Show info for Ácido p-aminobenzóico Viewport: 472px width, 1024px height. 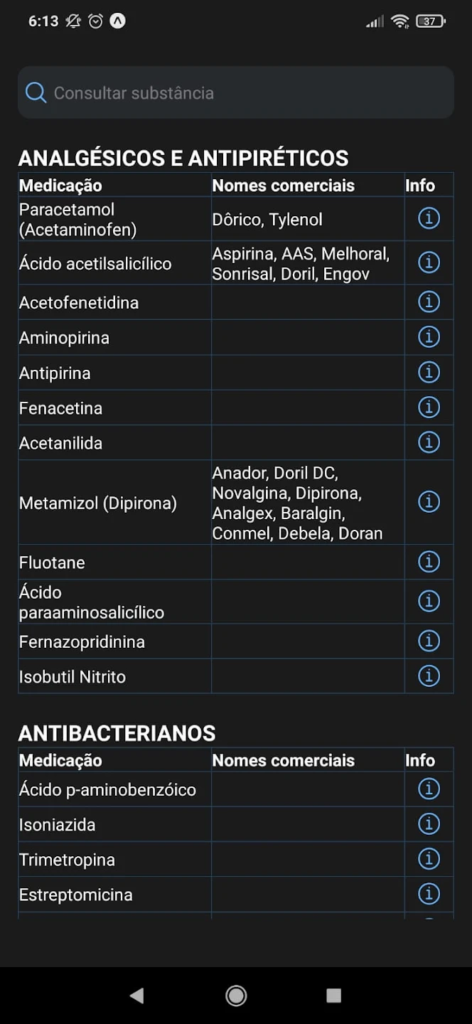coord(429,789)
